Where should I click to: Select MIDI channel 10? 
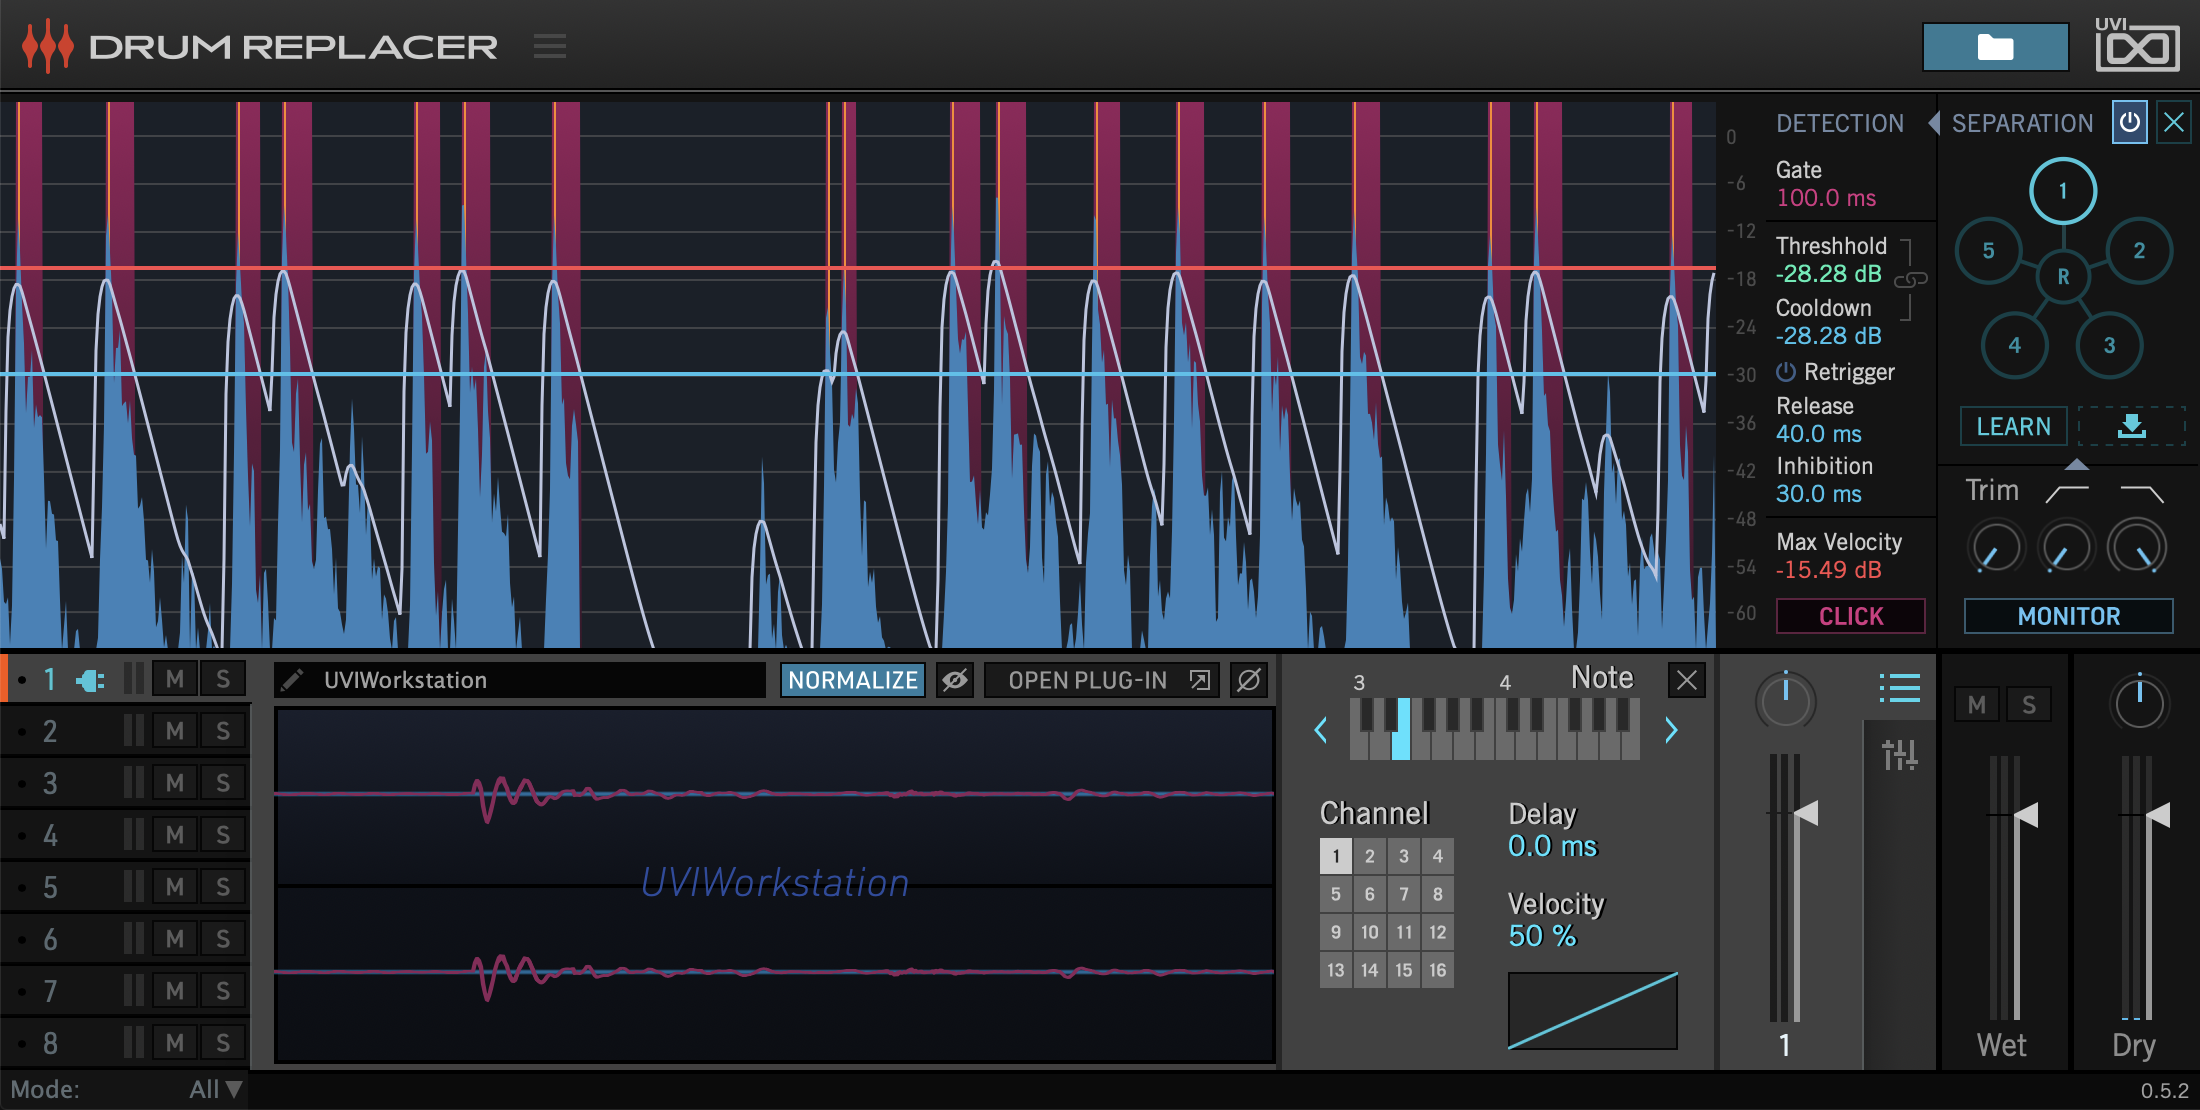(1369, 932)
